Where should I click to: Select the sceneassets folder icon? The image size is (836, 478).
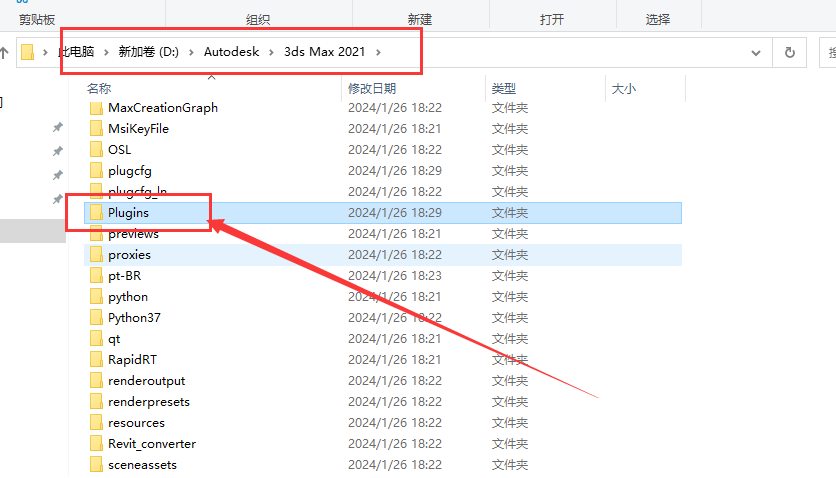coord(97,465)
